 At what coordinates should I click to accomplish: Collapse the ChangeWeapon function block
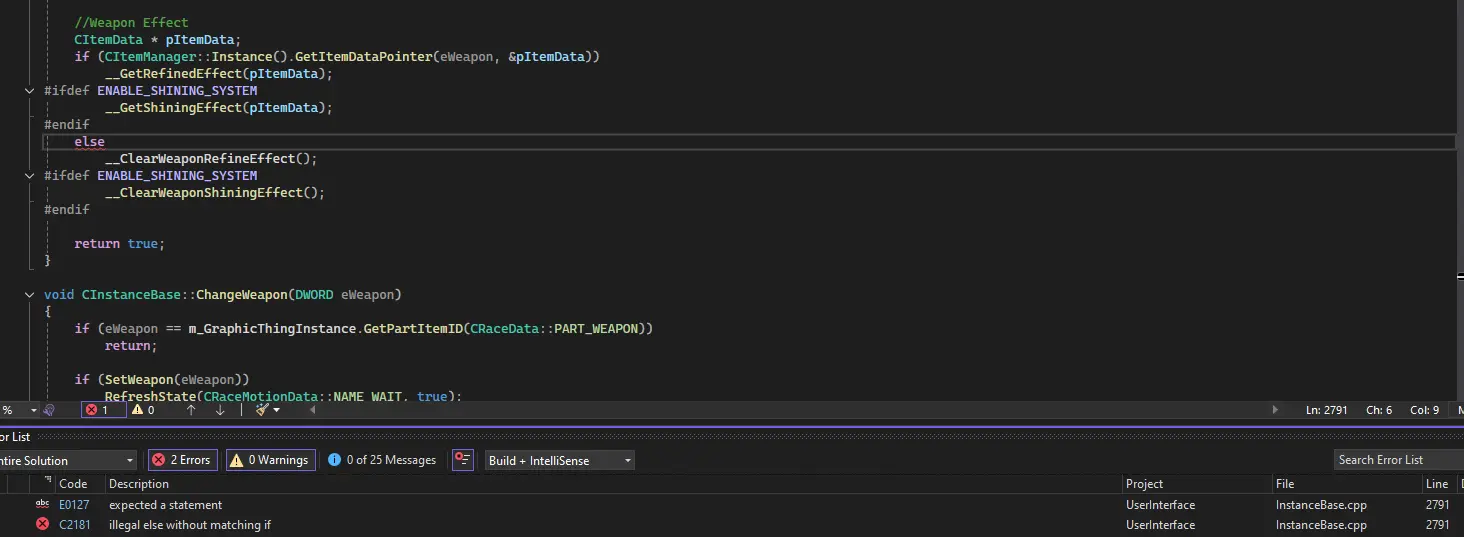[x=31, y=295]
